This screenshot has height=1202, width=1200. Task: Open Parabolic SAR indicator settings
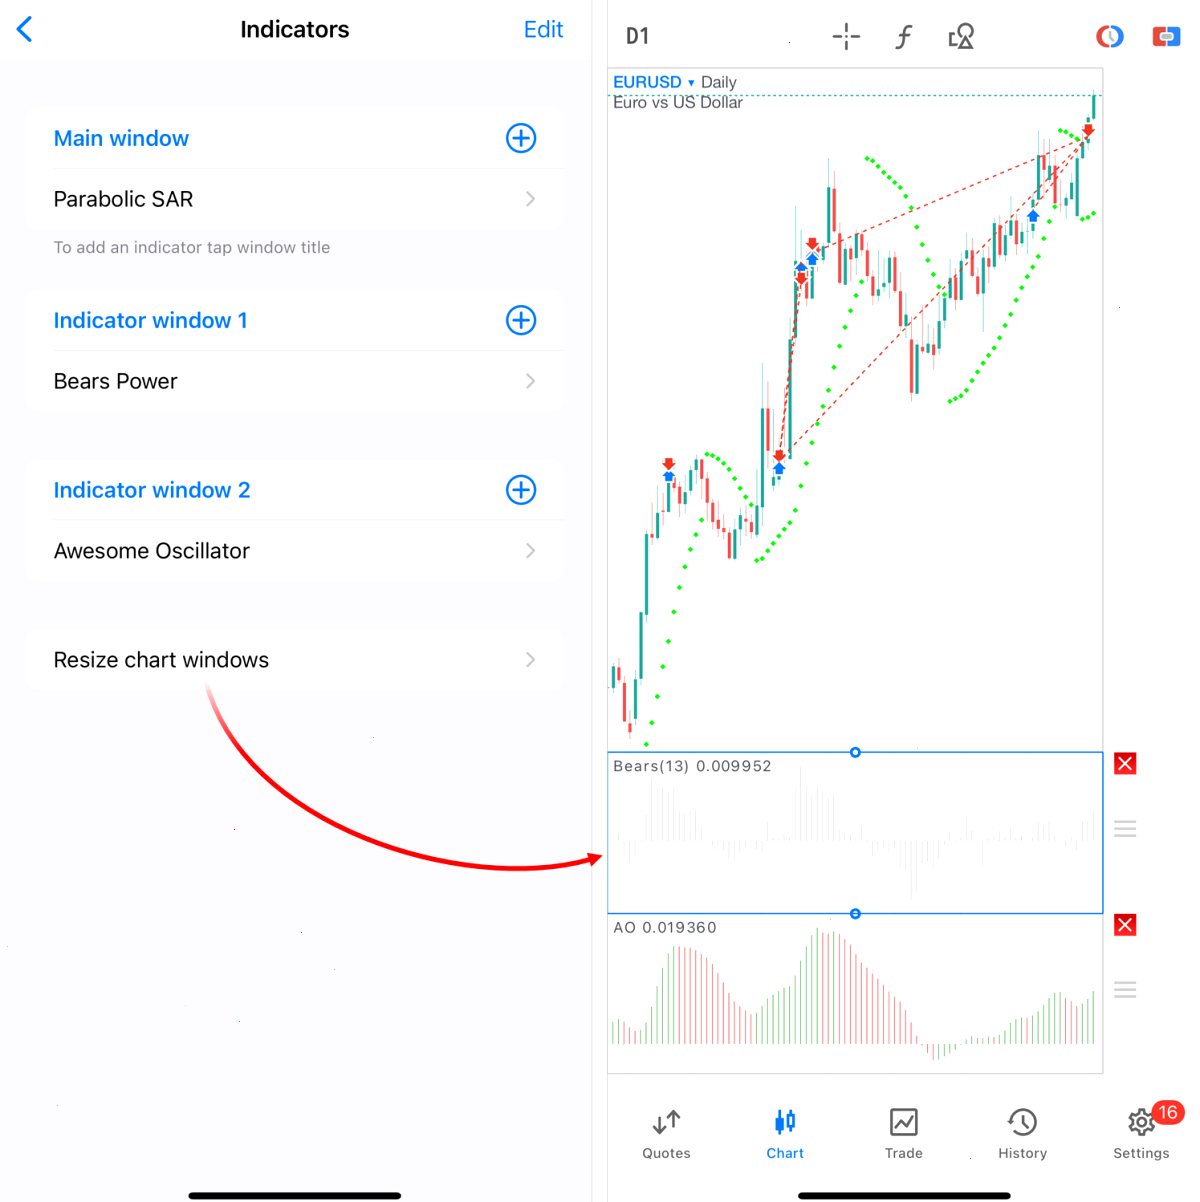pos(294,199)
